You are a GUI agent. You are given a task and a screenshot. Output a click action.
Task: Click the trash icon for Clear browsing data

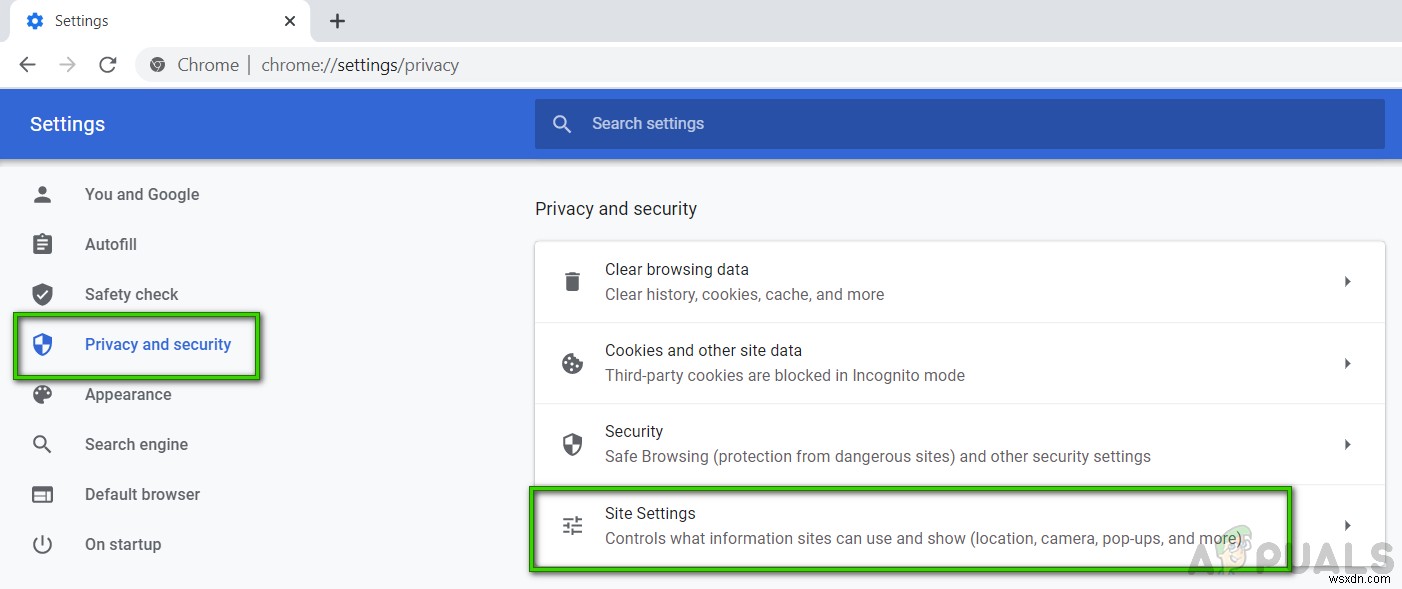coord(572,282)
